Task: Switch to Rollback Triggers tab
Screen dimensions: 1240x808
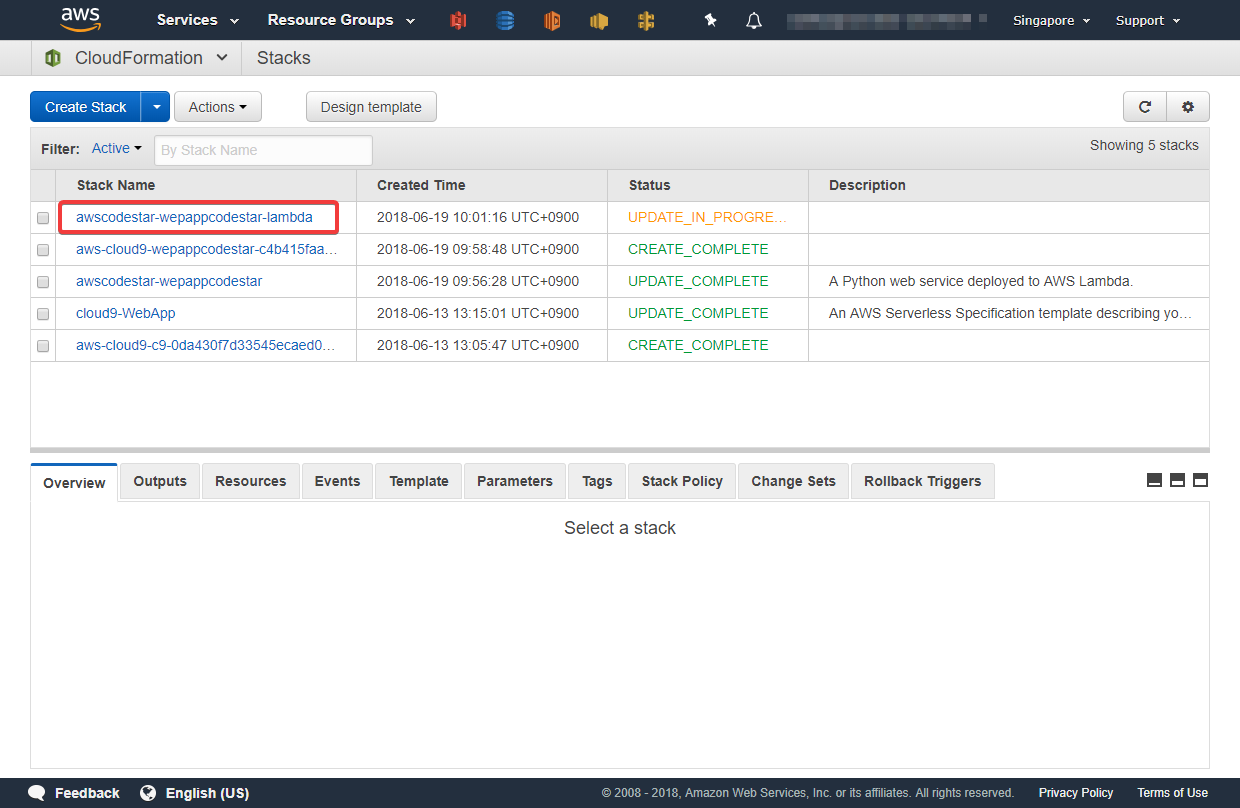Action: coord(923,481)
